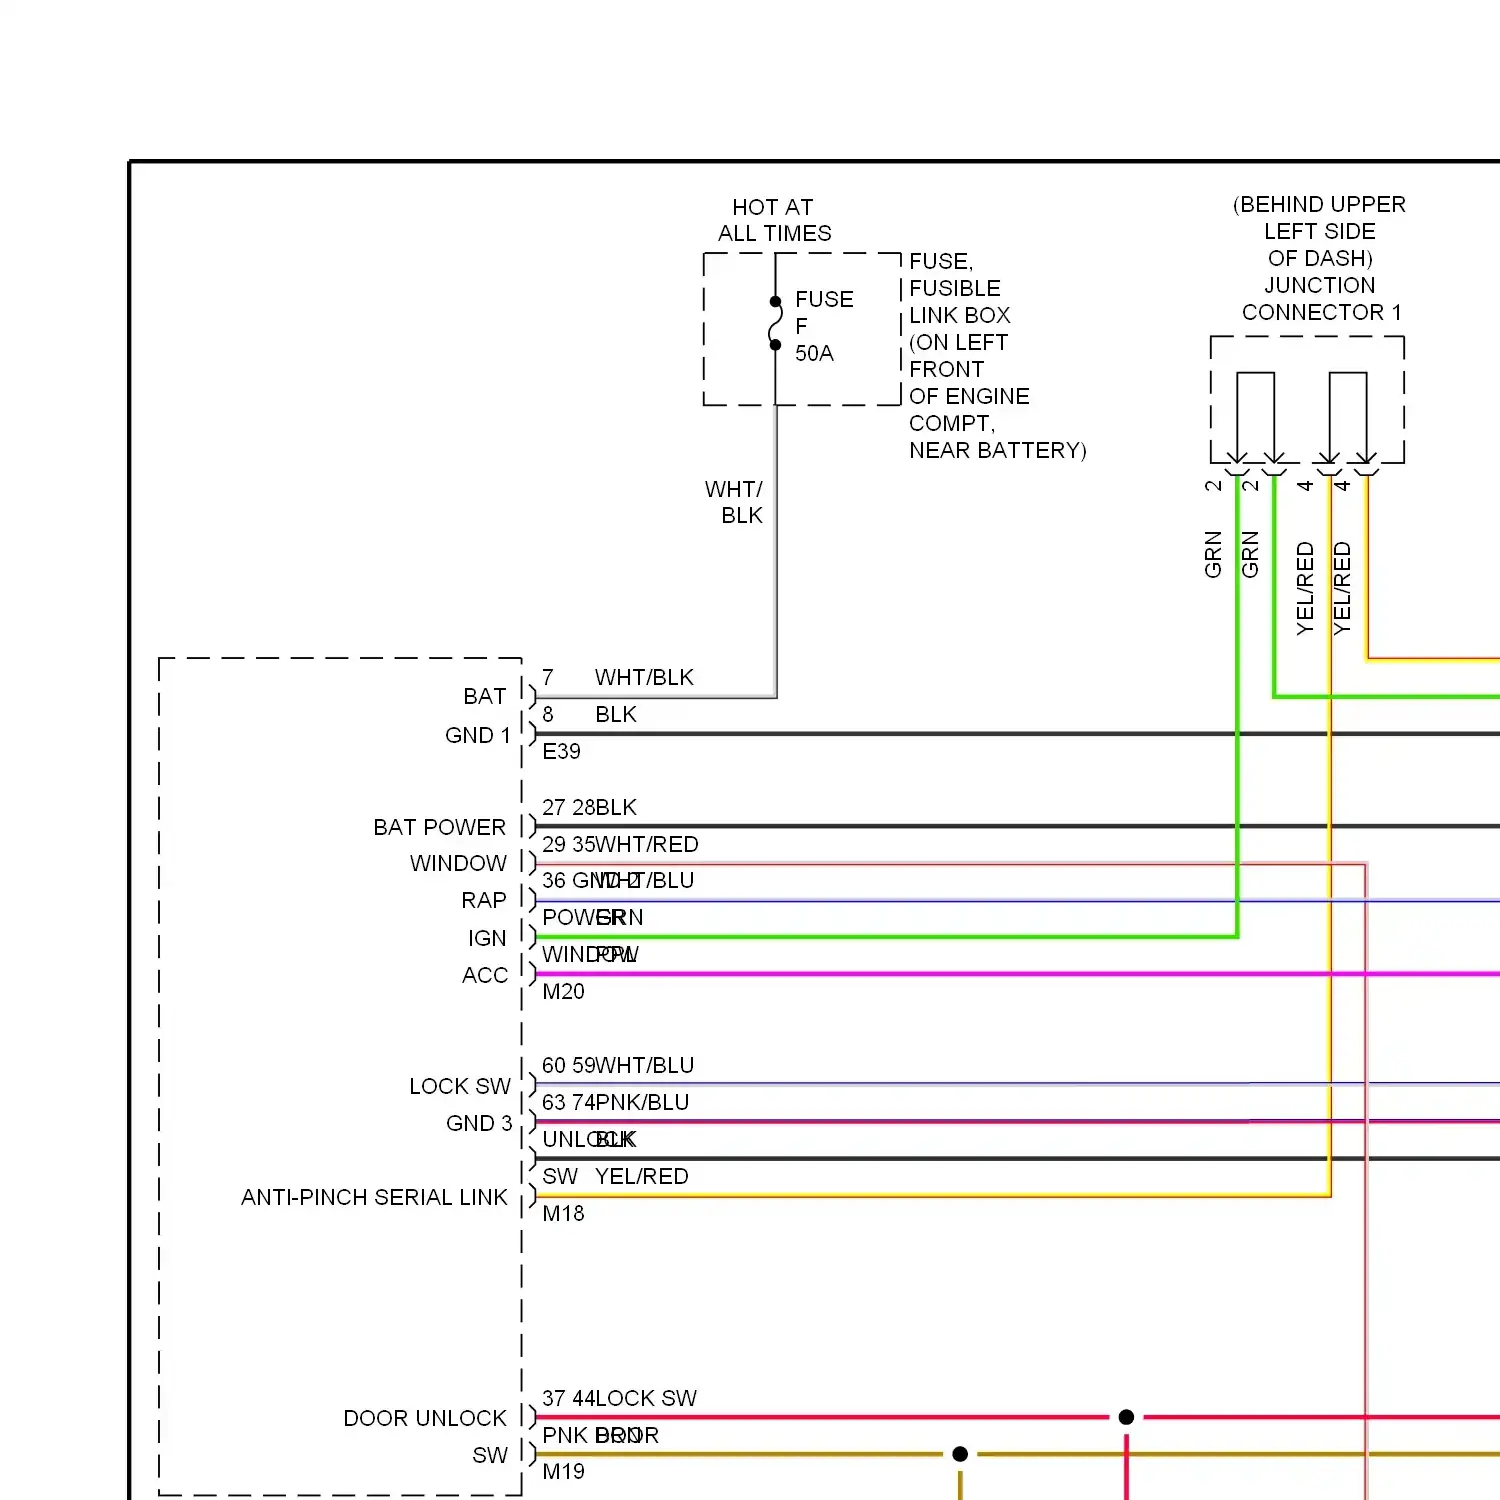Screen dimensions: 1500x1500
Task: Click the '7 WHT/BLK' pin label
Action: pyautogui.click(x=618, y=677)
